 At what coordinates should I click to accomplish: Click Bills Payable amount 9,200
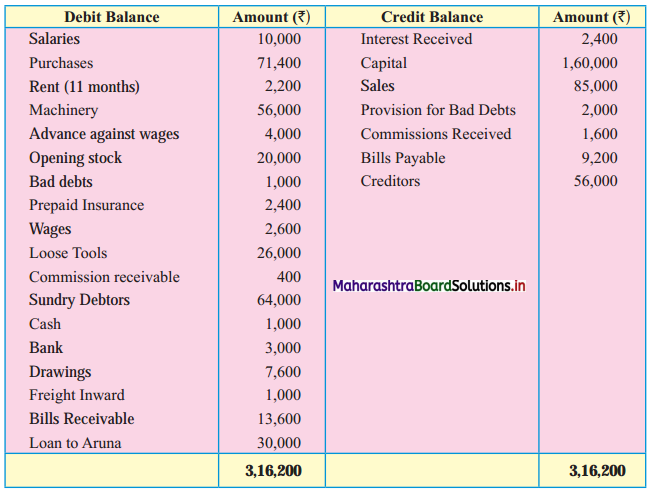coord(600,158)
